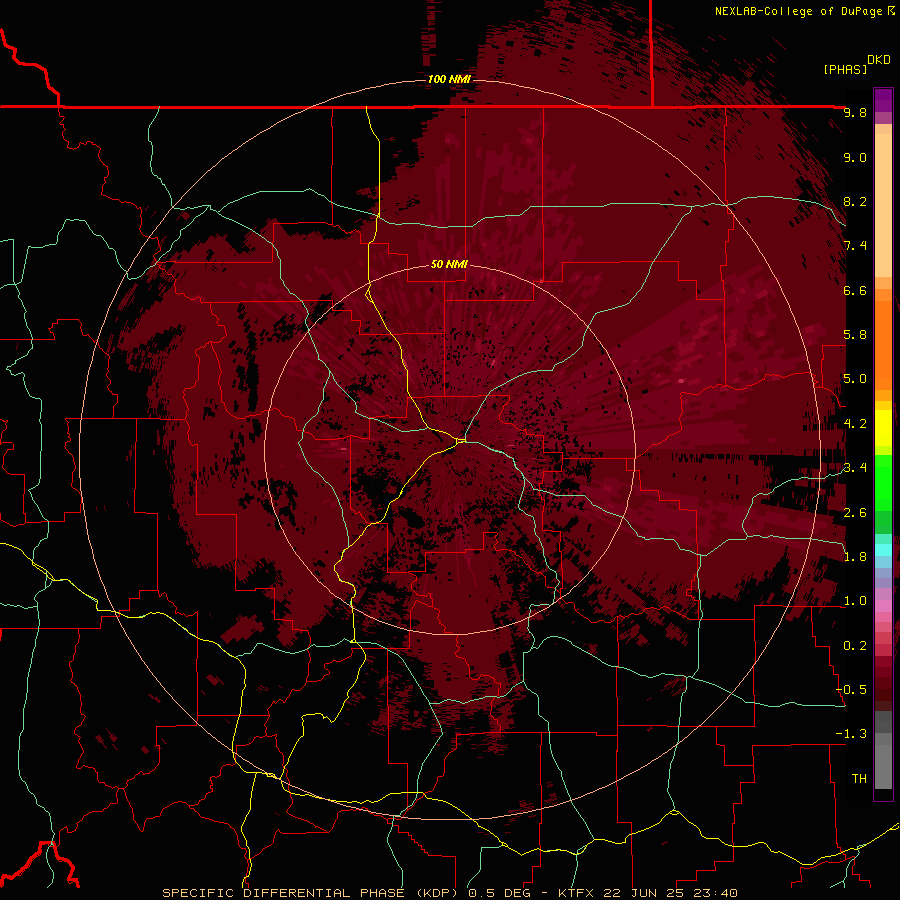Click the 2.6 legend value
Viewport: 900px width, 900px height.
(855, 513)
